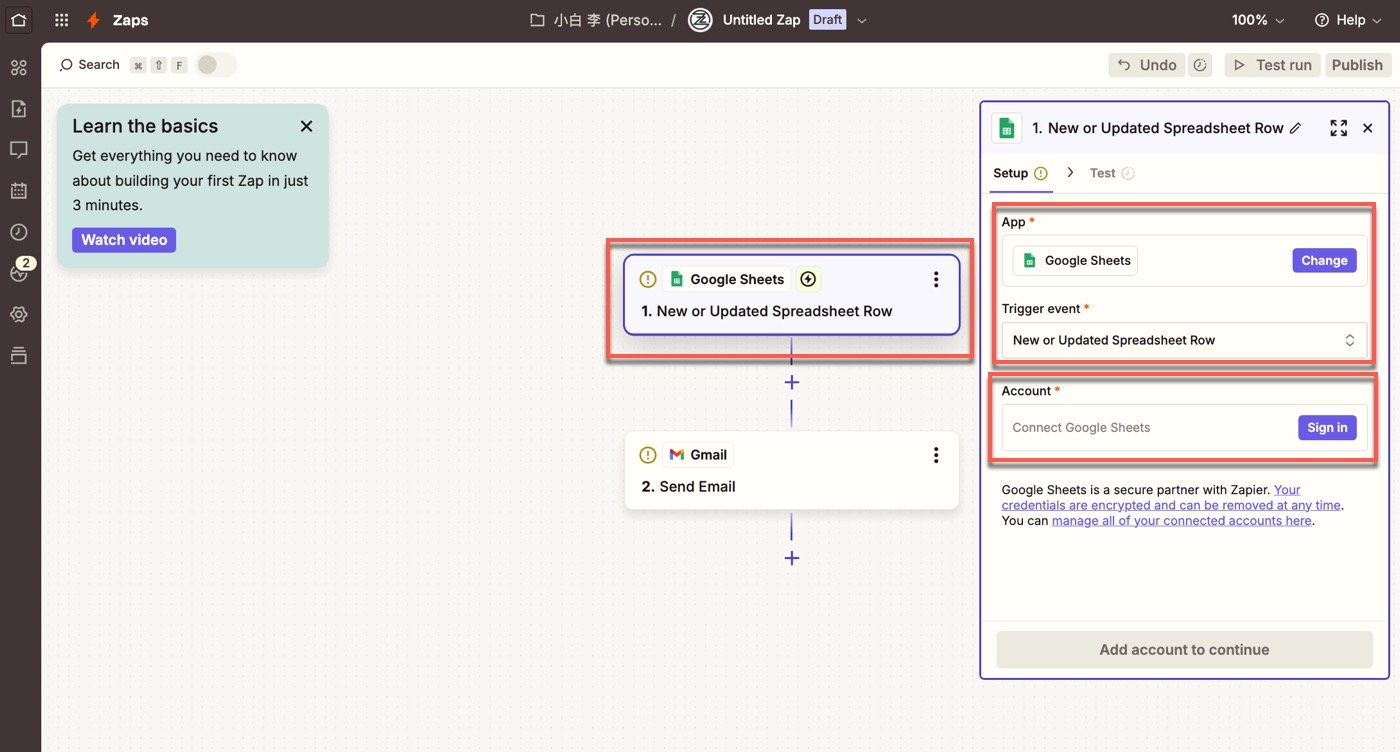
Task: Close the step configuration panel
Action: [1368, 128]
